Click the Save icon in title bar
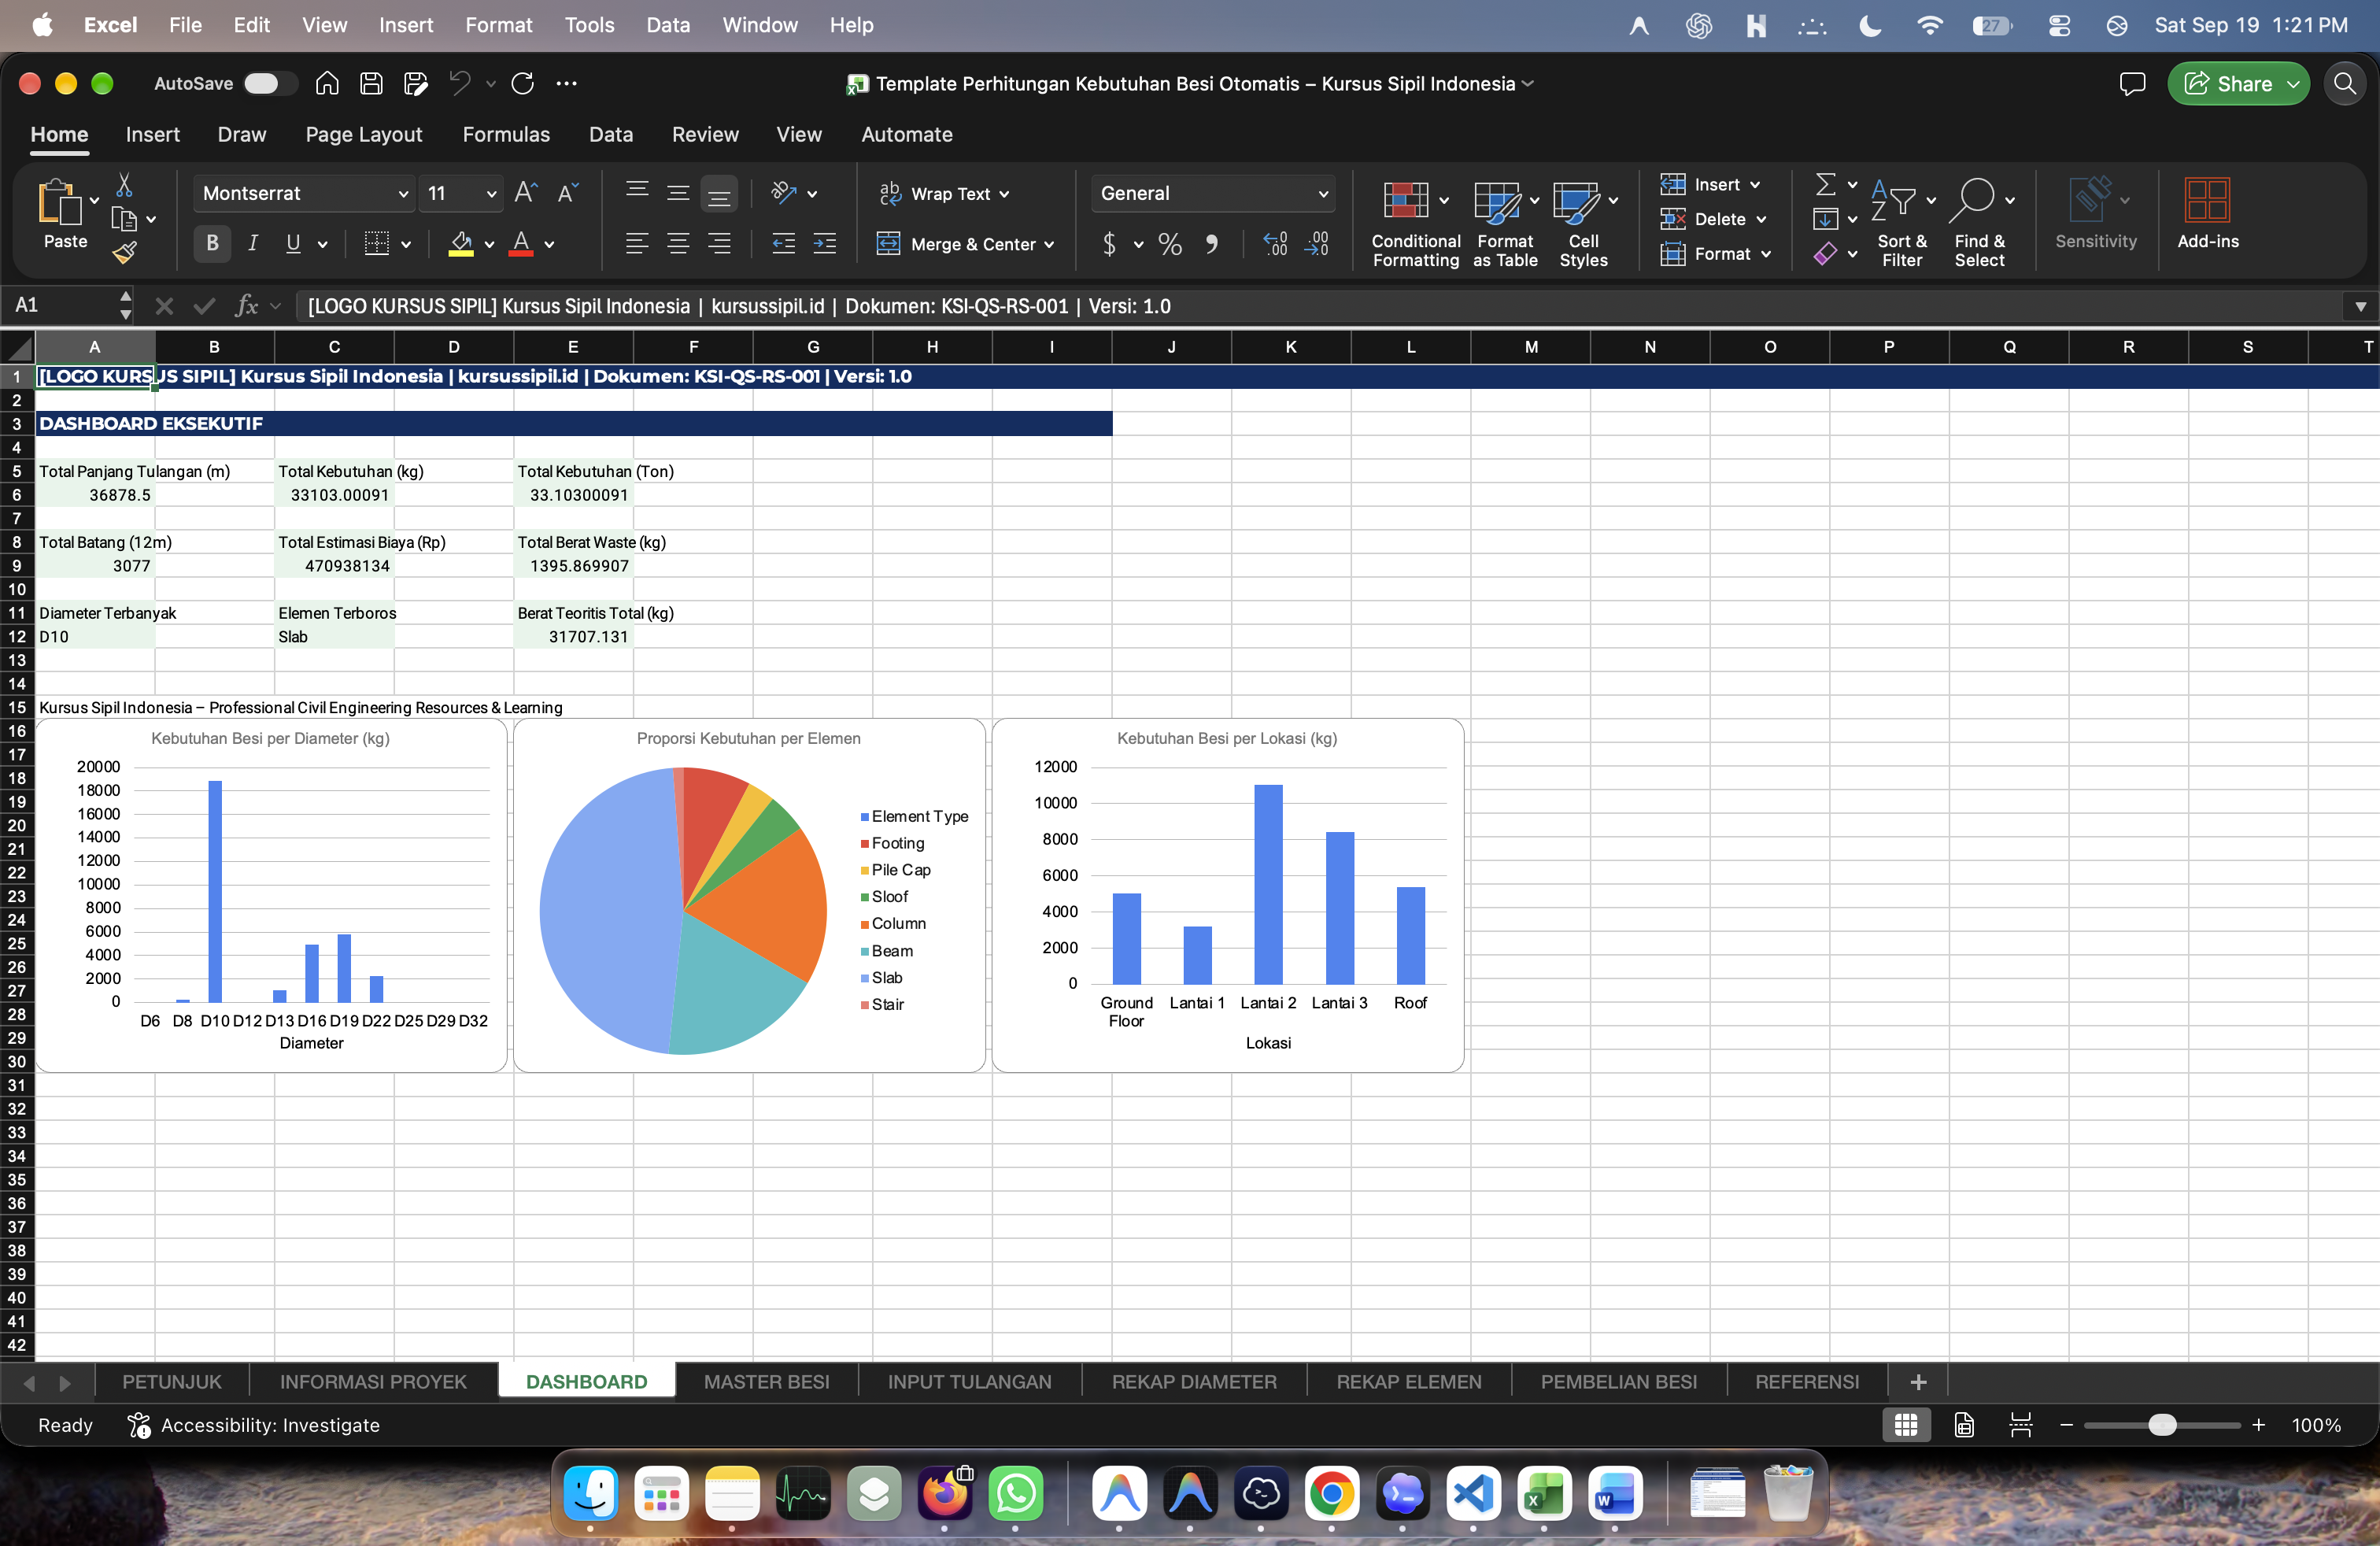The image size is (2380, 1546). click(x=371, y=83)
